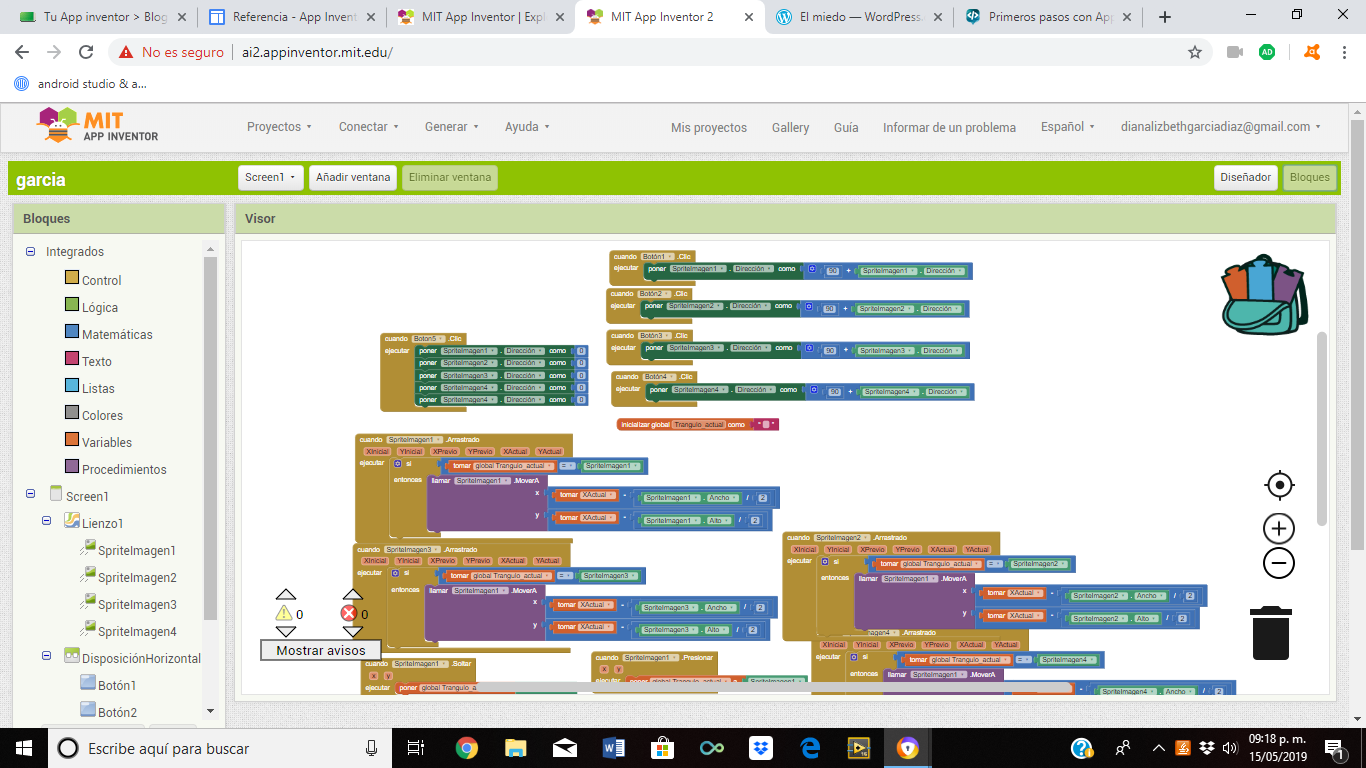Open Microsoft Word from the taskbar
Screen dimensions: 1366x768
(x=613, y=748)
